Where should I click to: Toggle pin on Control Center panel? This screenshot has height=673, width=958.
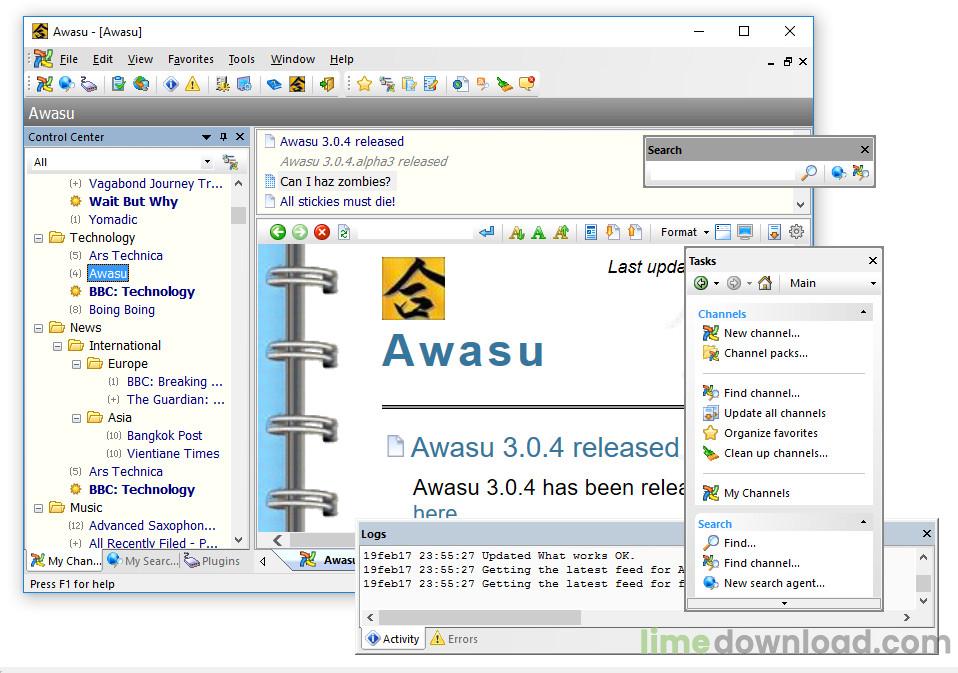coord(223,137)
